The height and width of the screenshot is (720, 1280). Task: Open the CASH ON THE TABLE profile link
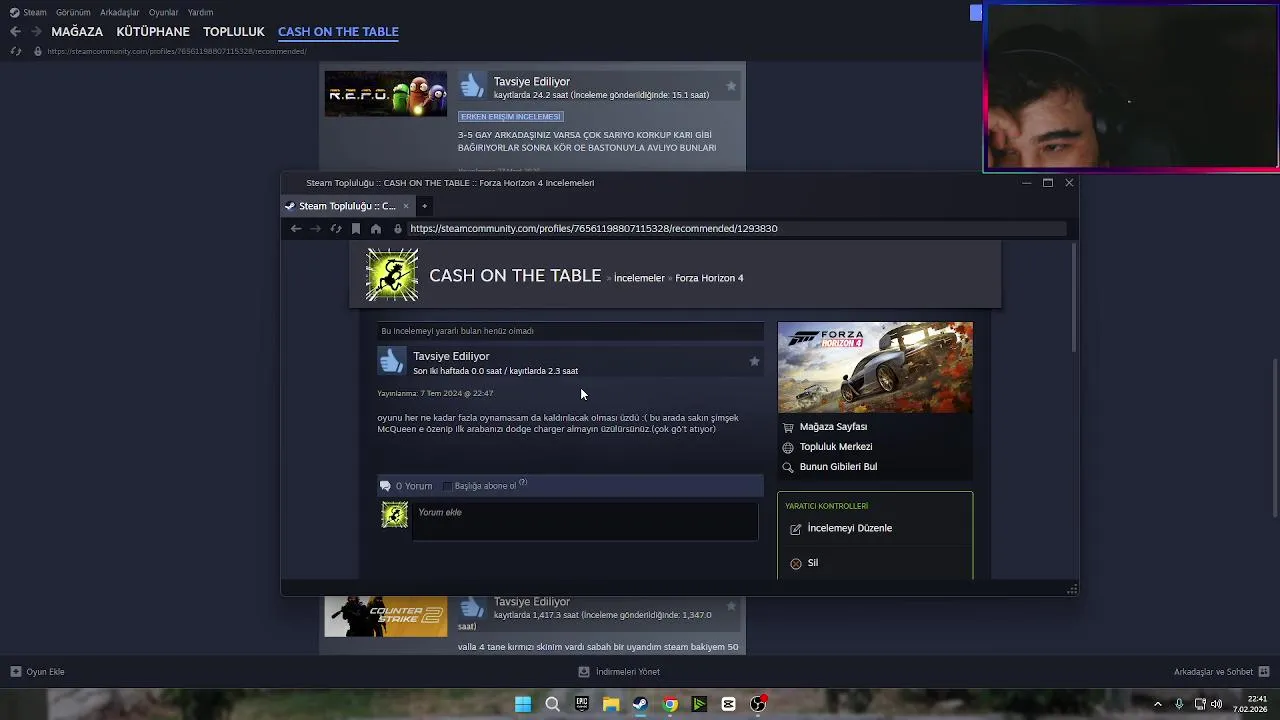point(515,276)
